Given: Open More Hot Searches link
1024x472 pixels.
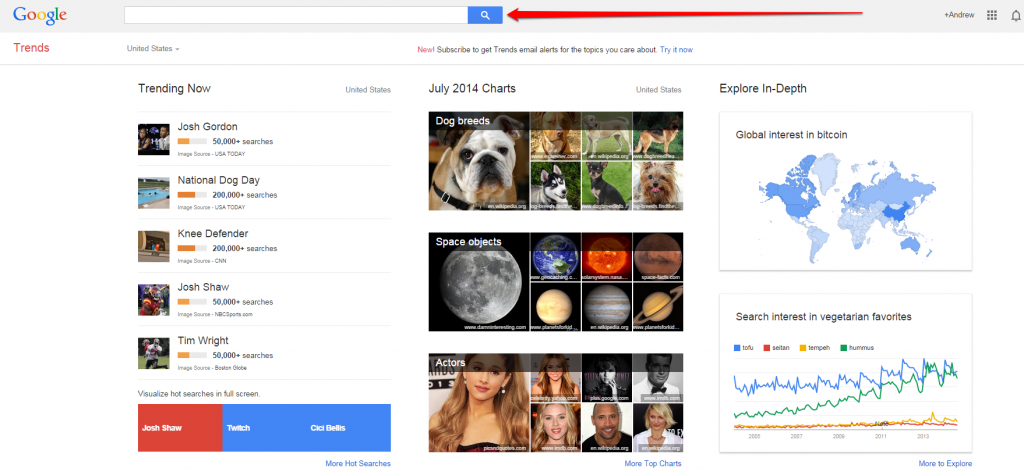Looking at the screenshot, I should 358,464.
